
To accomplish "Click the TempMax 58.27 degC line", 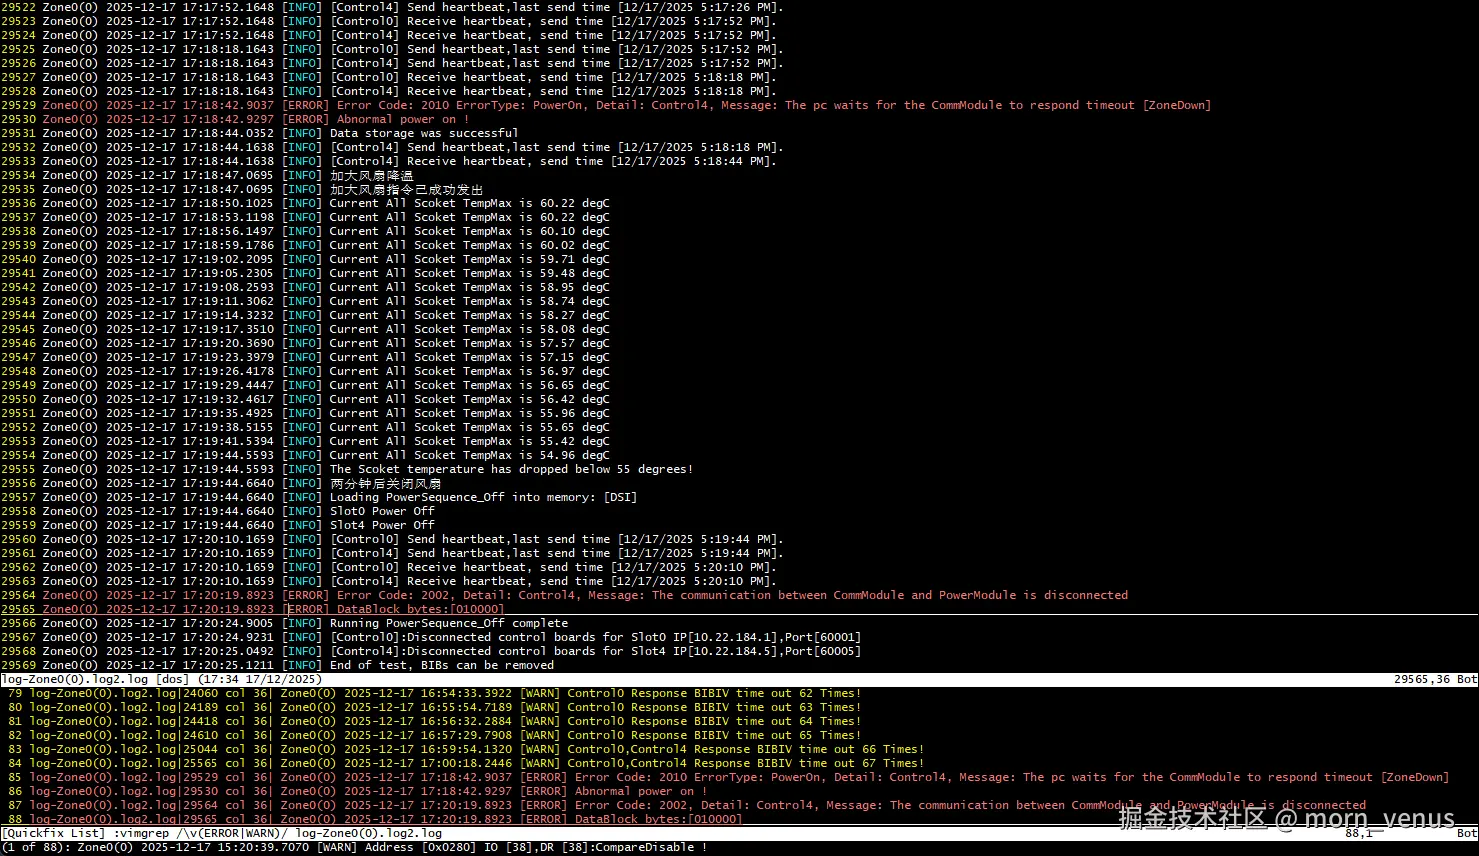I will click(x=305, y=315).
